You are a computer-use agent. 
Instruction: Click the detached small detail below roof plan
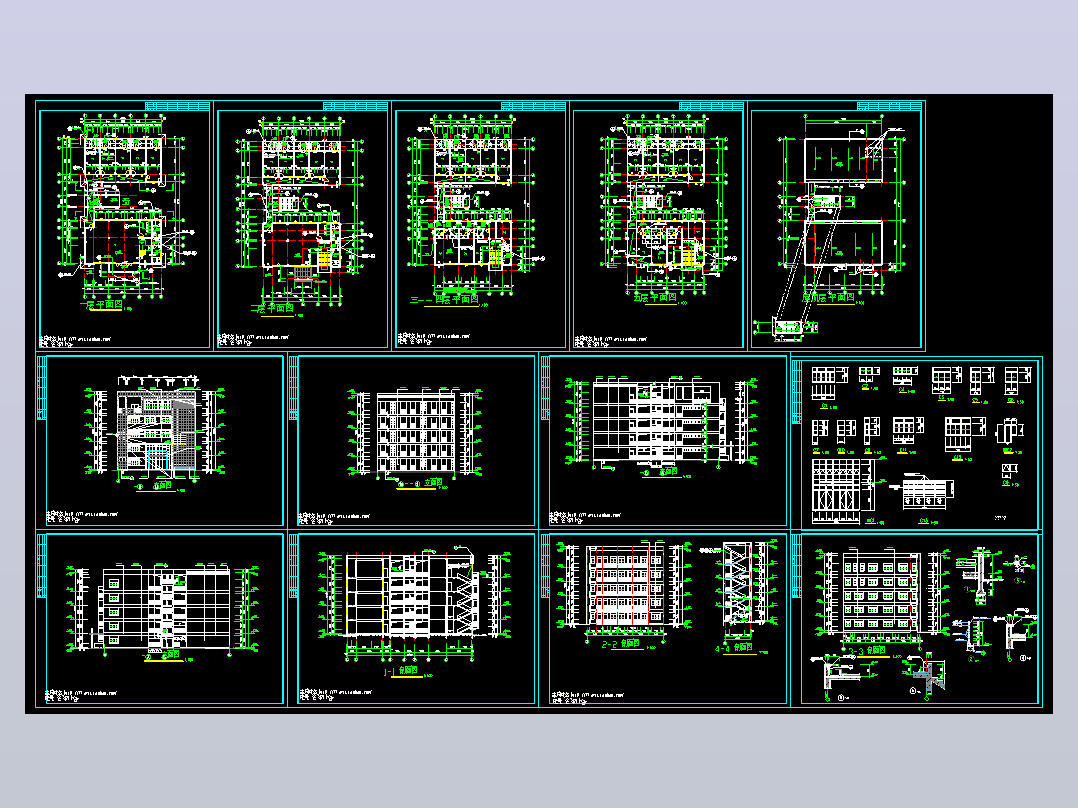(x=786, y=328)
